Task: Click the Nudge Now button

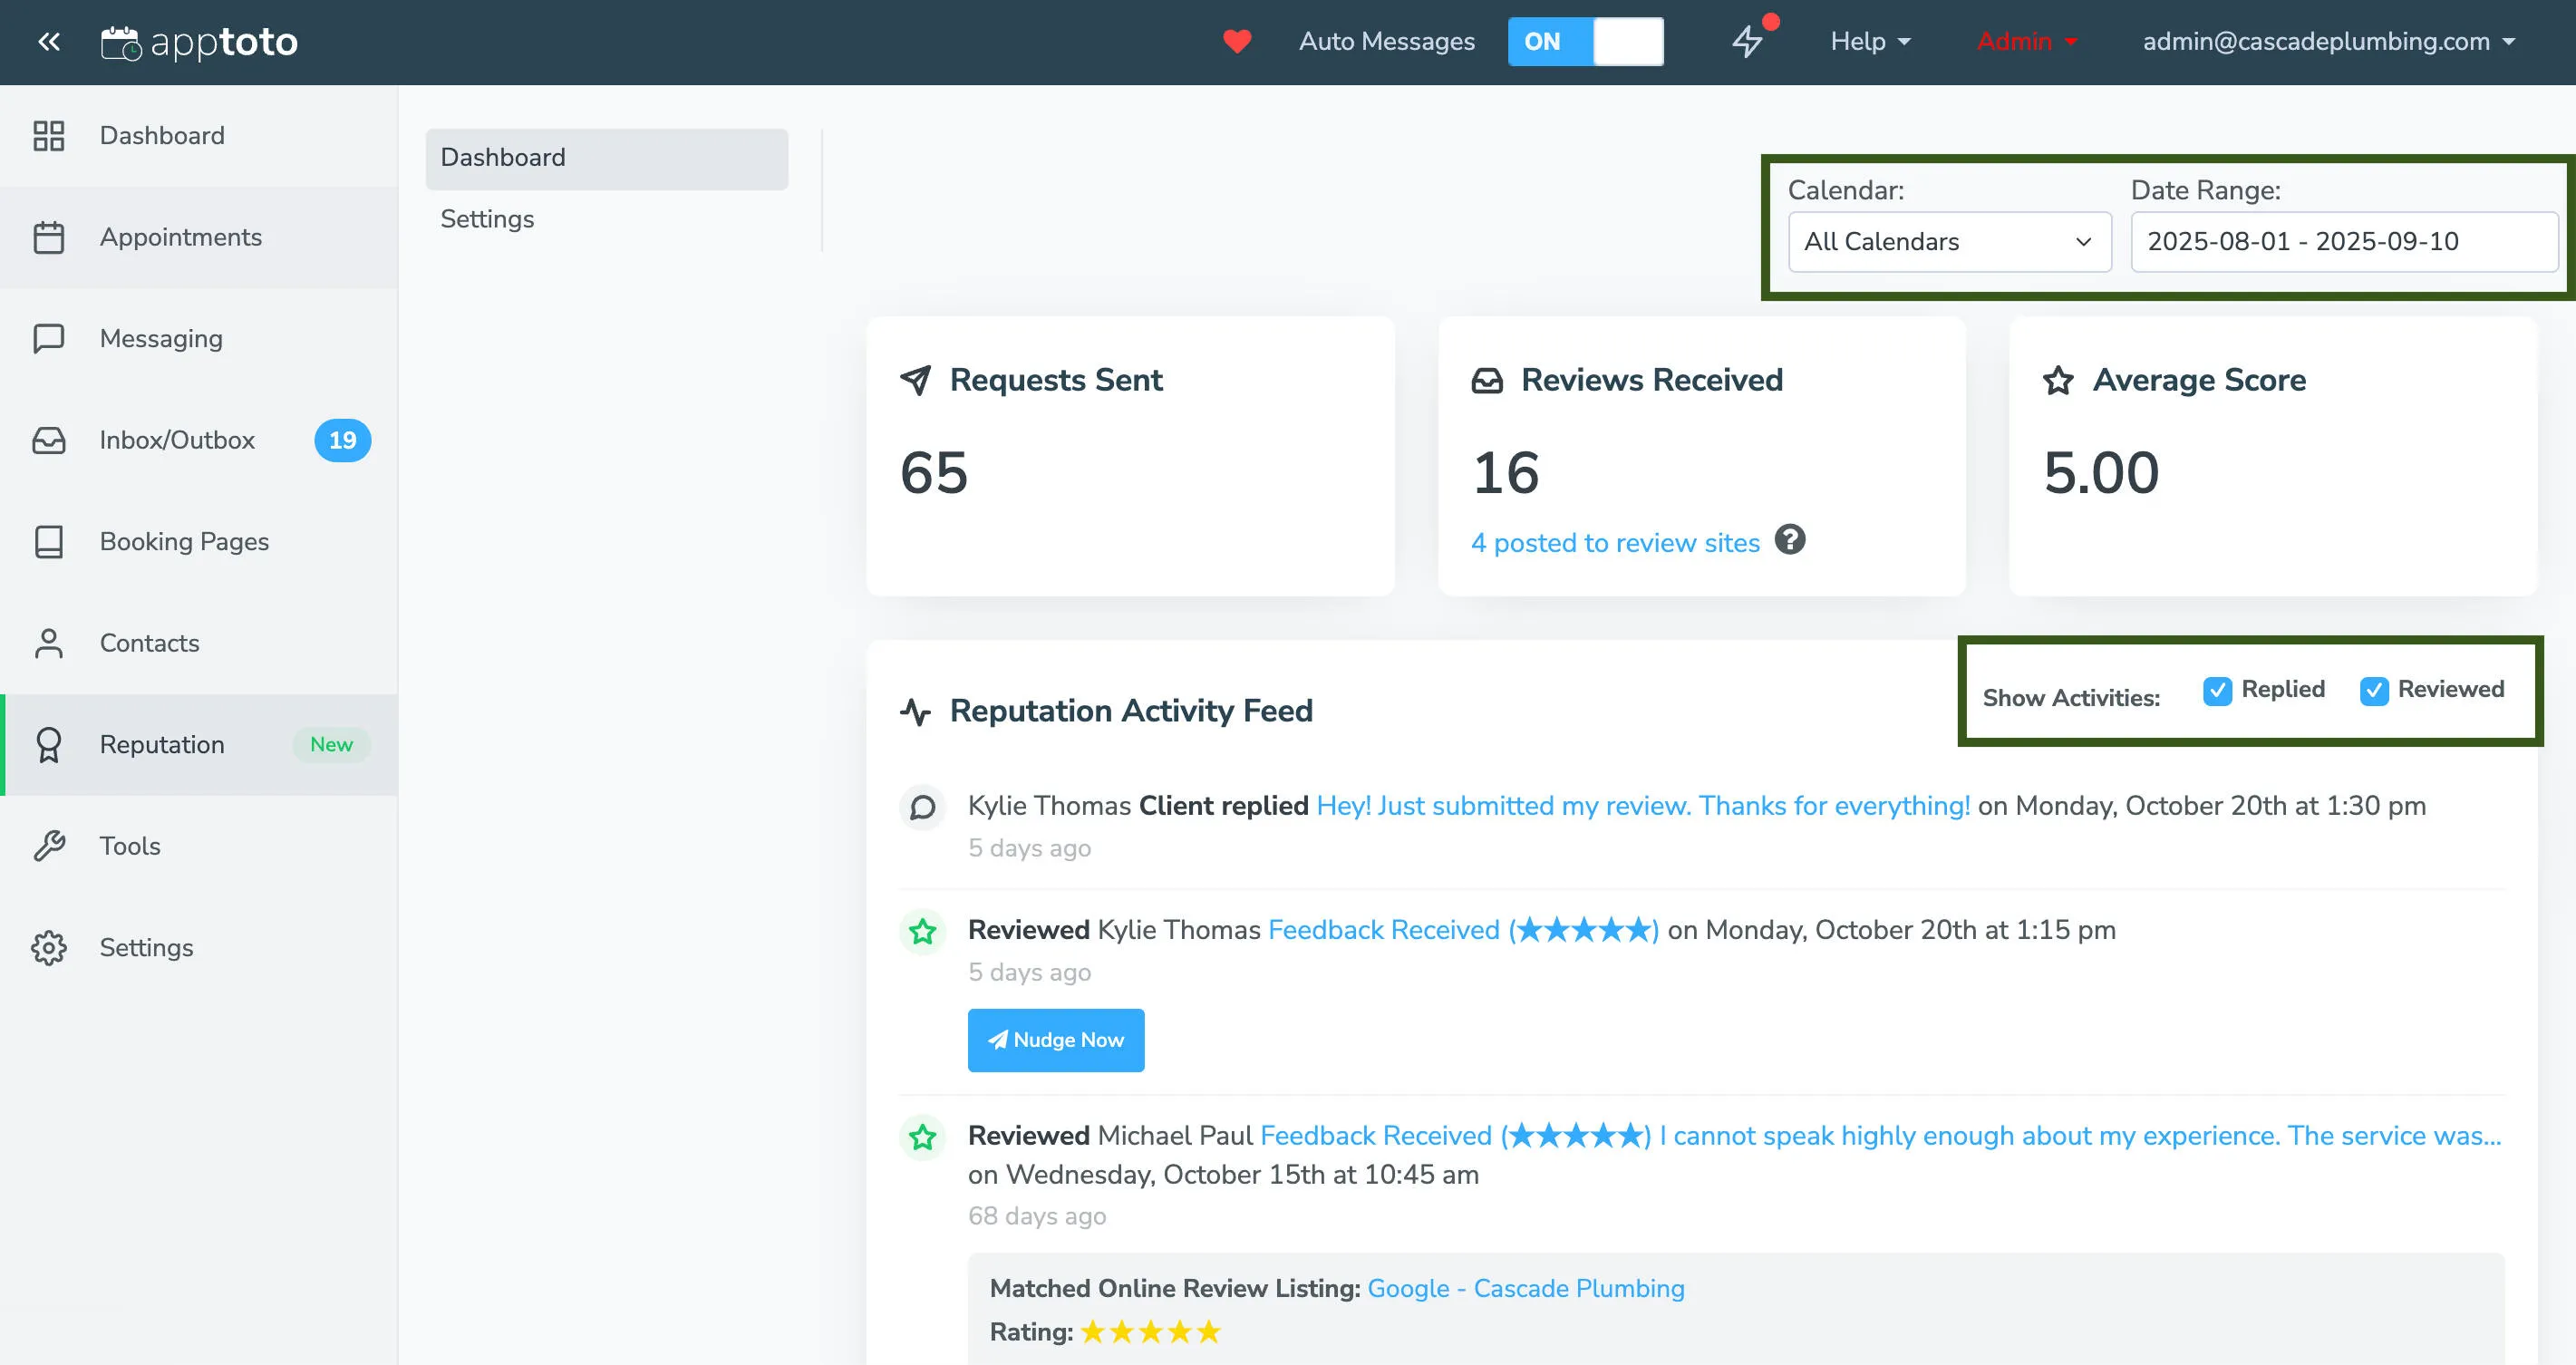Action: coord(1056,1040)
